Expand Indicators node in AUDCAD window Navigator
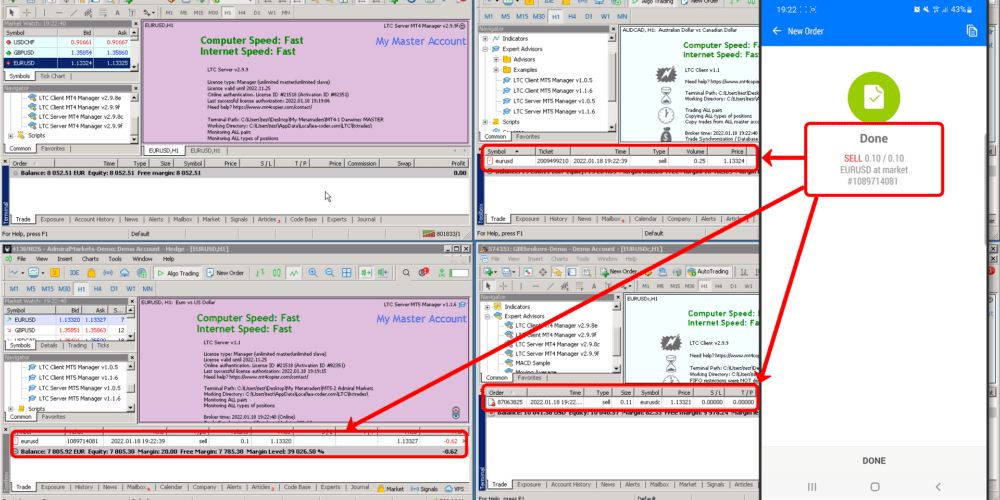The height and width of the screenshot is (500, 1000). click(x=487, y=39)
